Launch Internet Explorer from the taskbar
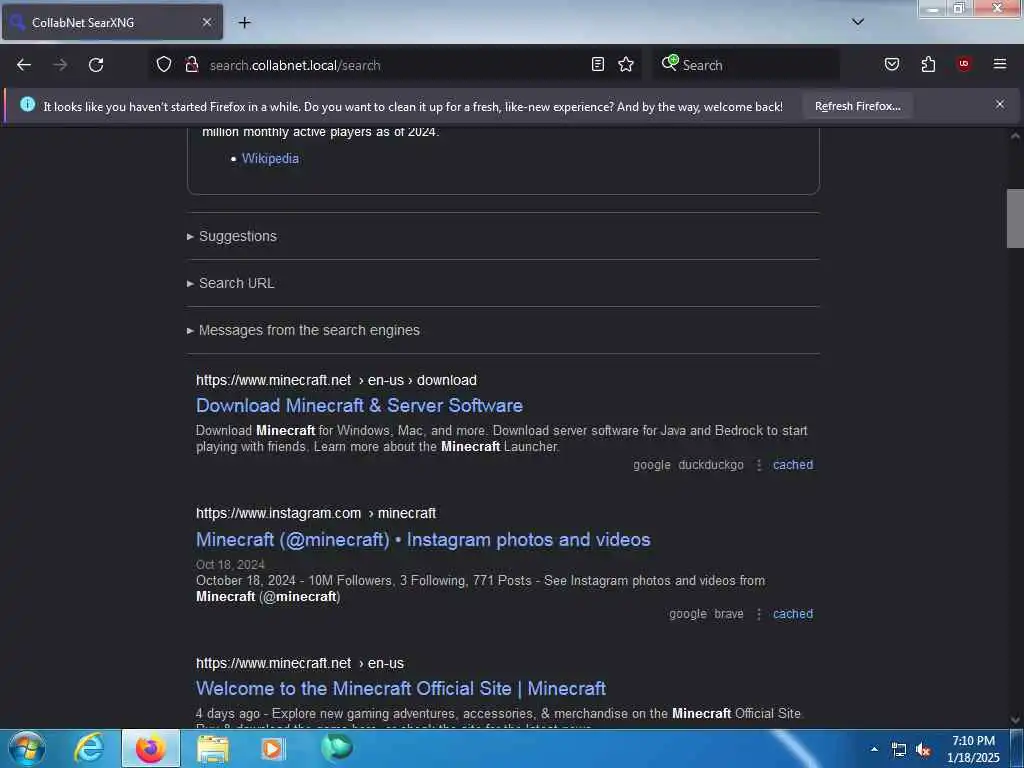 click(89, 748)
